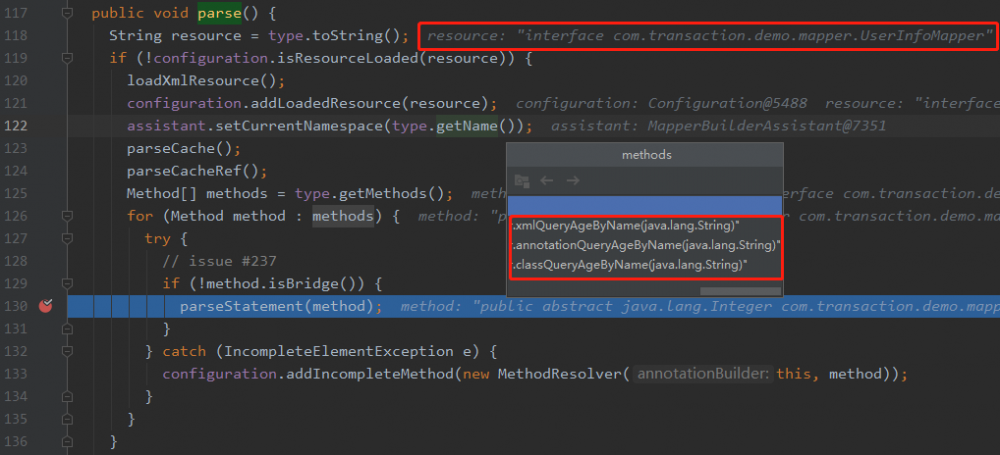Click line number 136 in the gutter
The image size is (1000, 455).
[15, 442]
